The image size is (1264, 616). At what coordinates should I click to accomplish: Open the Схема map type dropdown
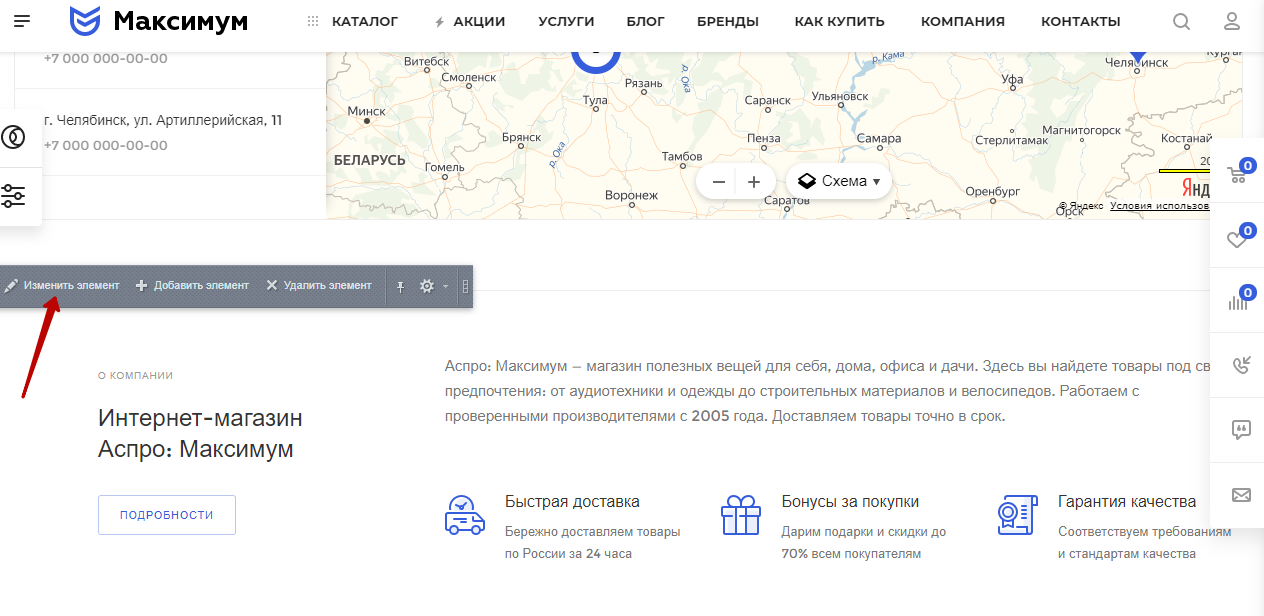pyautogui.click(x=839, y=182)
